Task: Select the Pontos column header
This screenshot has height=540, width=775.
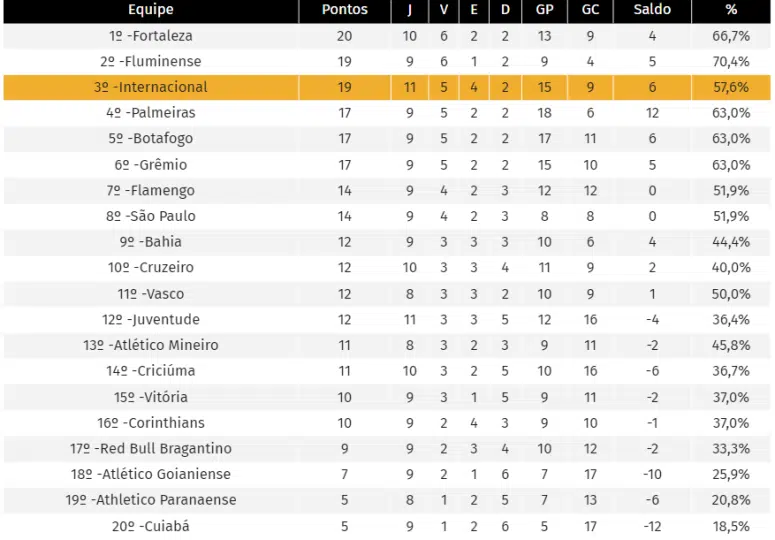Action: (x=344, y=10)
